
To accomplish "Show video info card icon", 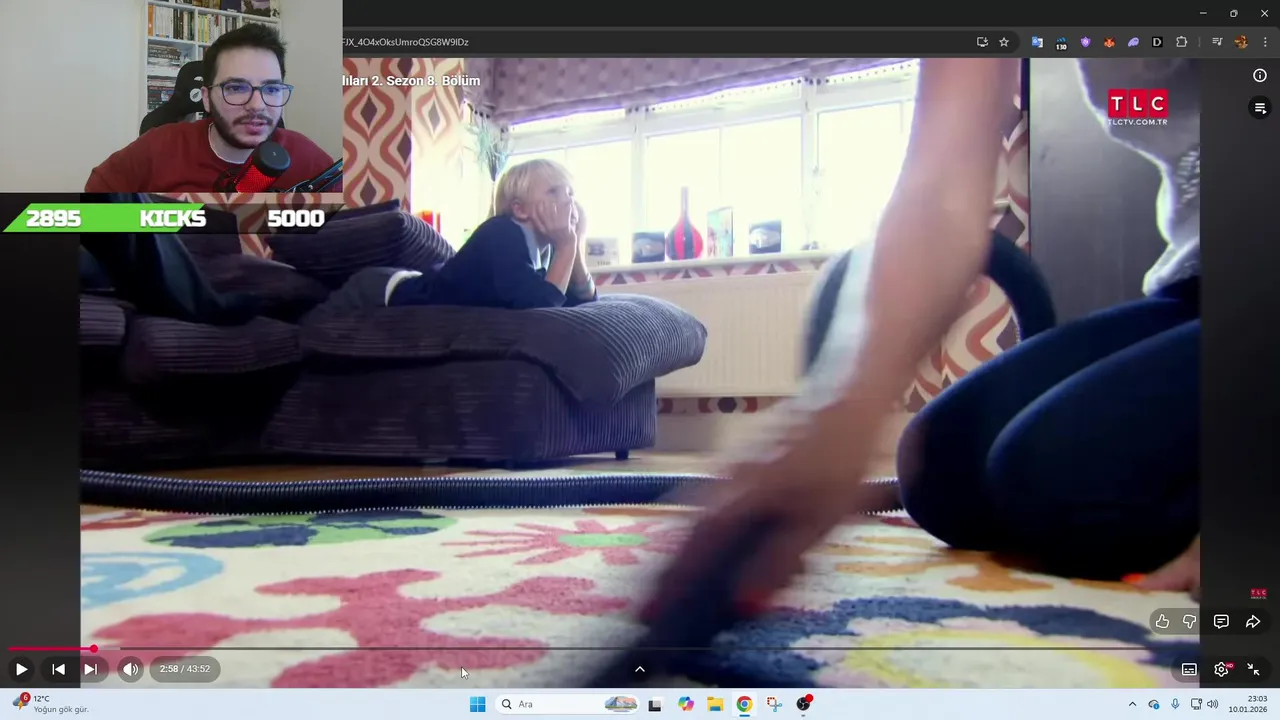I will (1260, 75).
